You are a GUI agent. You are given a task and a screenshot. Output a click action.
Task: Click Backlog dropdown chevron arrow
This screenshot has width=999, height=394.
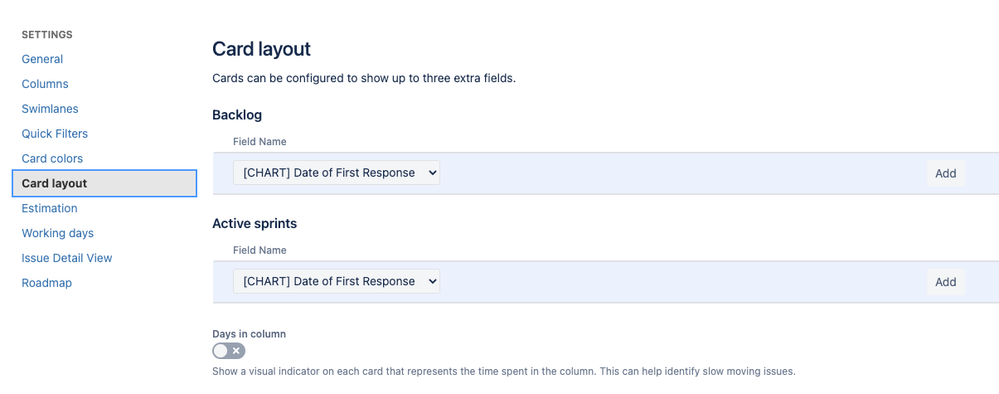(432, 173)
